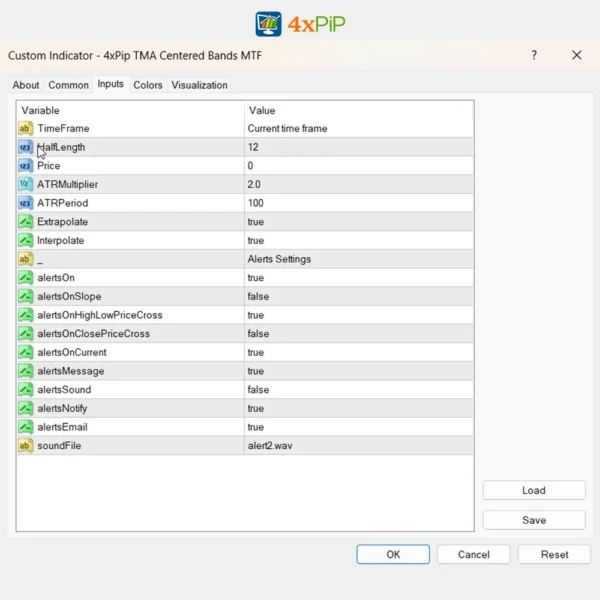Open the Interpolate value dropdown

(256, 241)
